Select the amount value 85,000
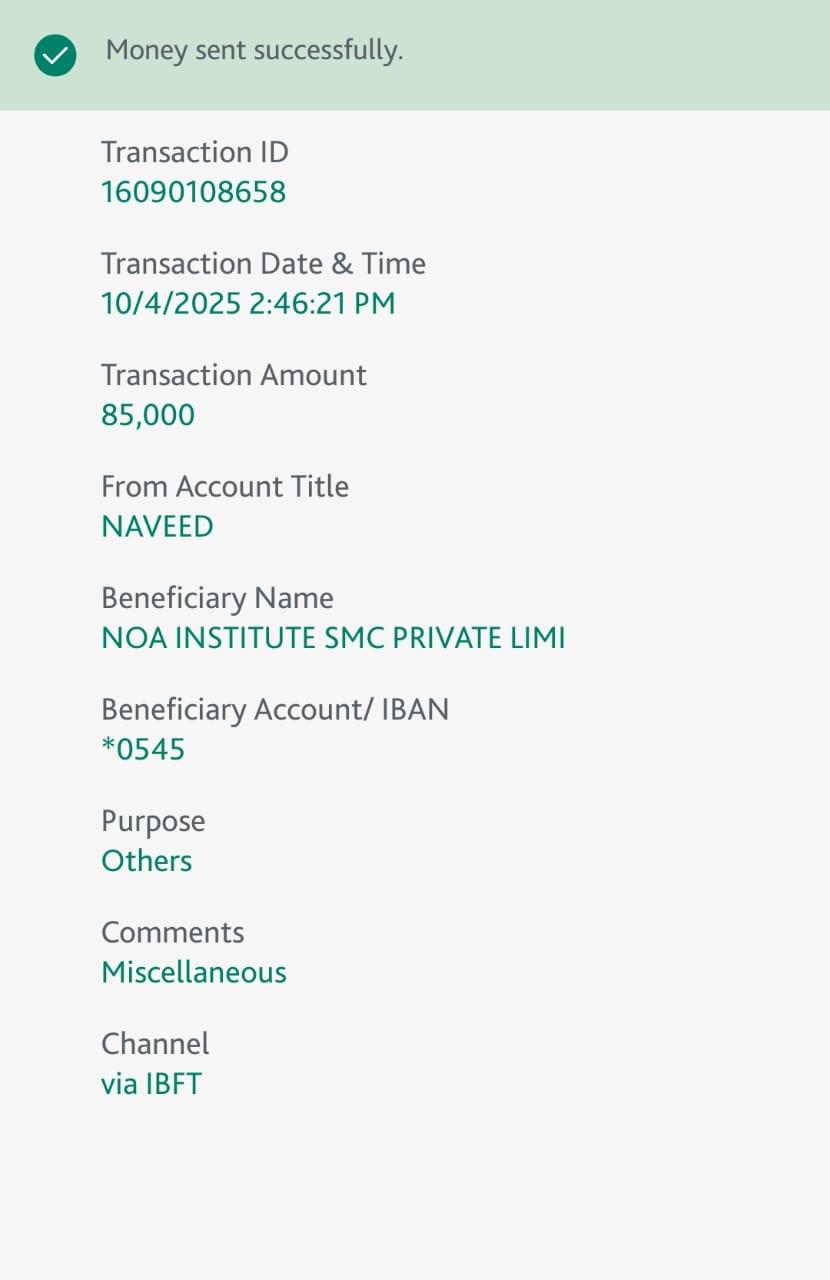This screenshot has height=1280, width=830. point(148,415)
